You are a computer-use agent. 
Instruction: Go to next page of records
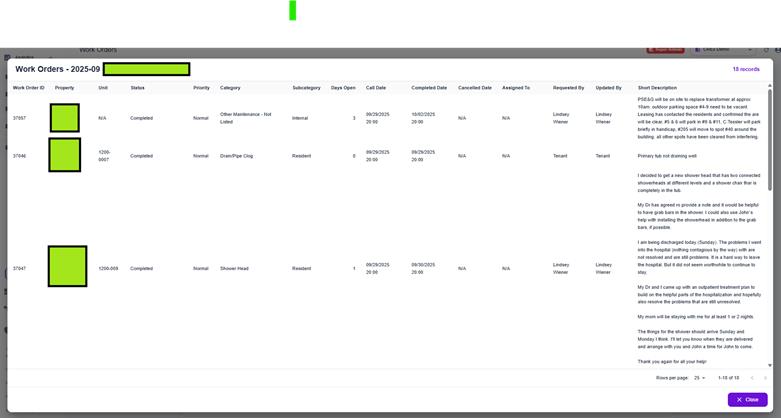pyautogui.click(x=766, y=378)
